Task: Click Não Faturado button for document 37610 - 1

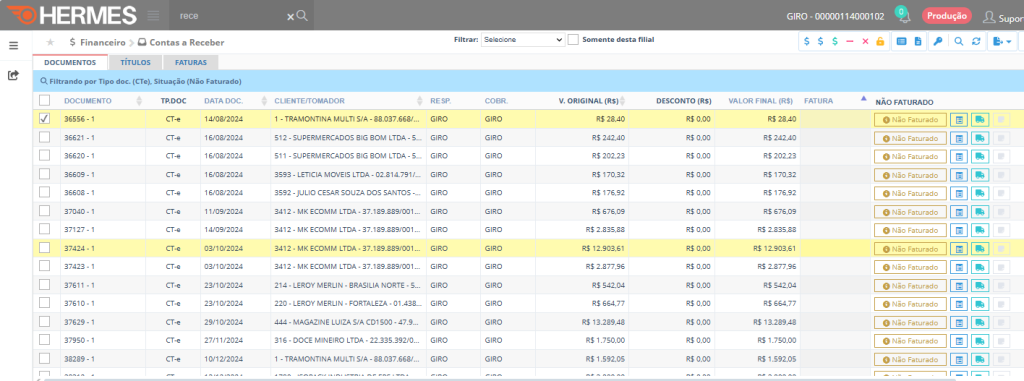Action: pos(910,304)
